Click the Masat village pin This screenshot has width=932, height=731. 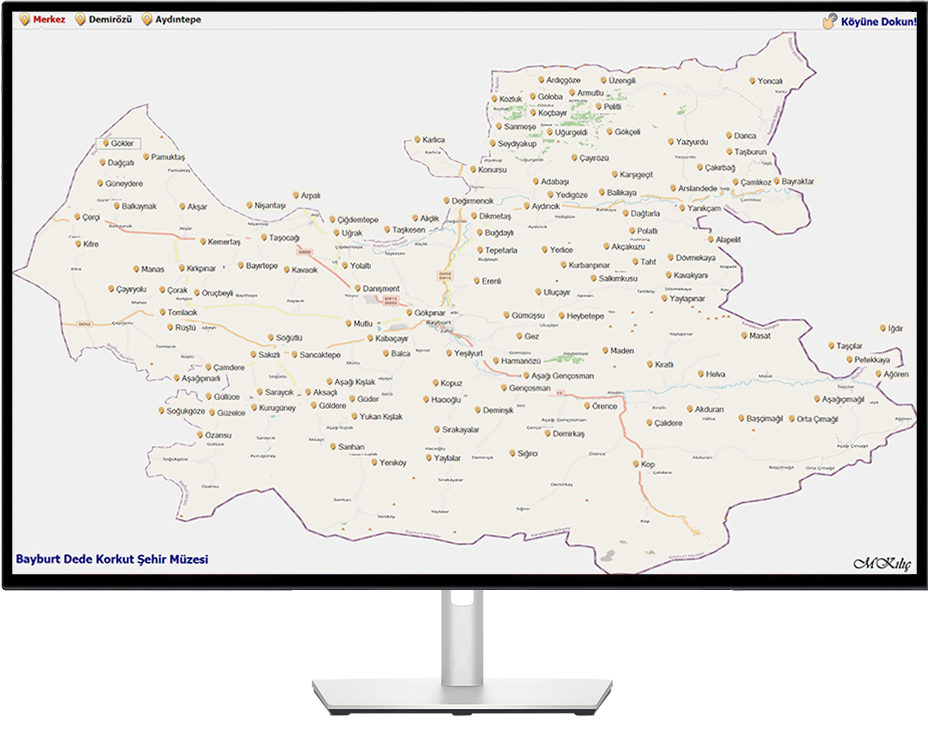[x=743, y=336]
